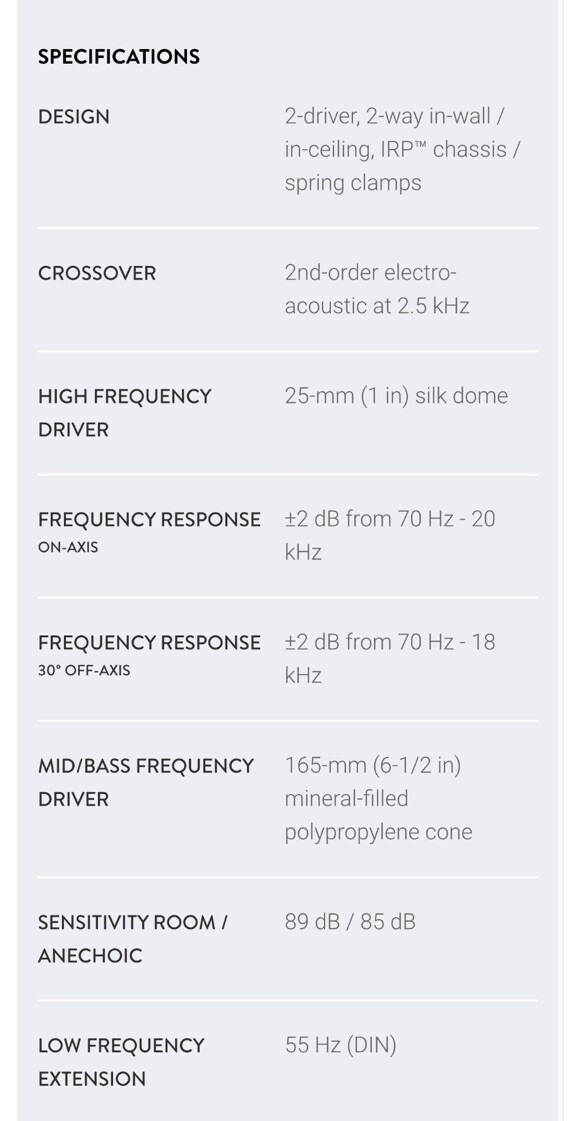Click the SENSITIVITY ROOM / ANECHOIC label
The height and width of the screenshot is (1121, 580).
point(132,939)
